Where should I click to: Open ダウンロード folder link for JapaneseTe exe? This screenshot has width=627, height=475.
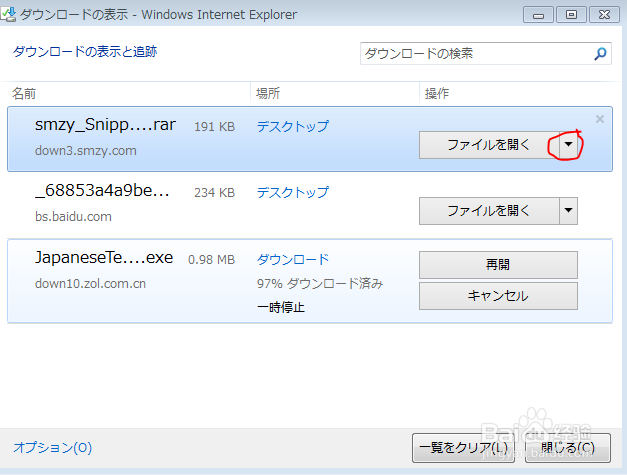tap(293, 259)
